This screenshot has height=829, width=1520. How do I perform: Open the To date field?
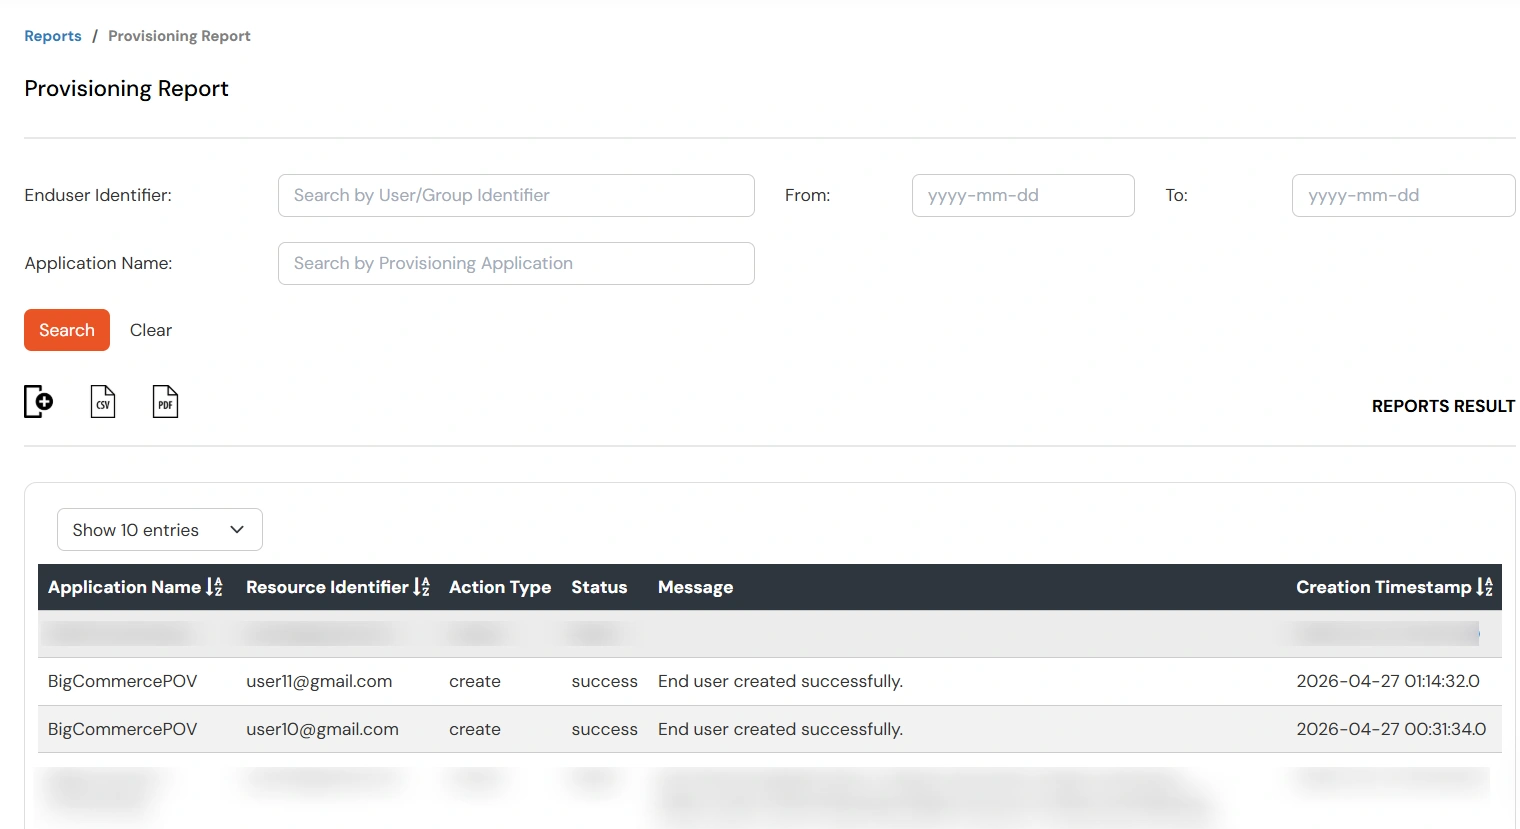pos(1403,195)
